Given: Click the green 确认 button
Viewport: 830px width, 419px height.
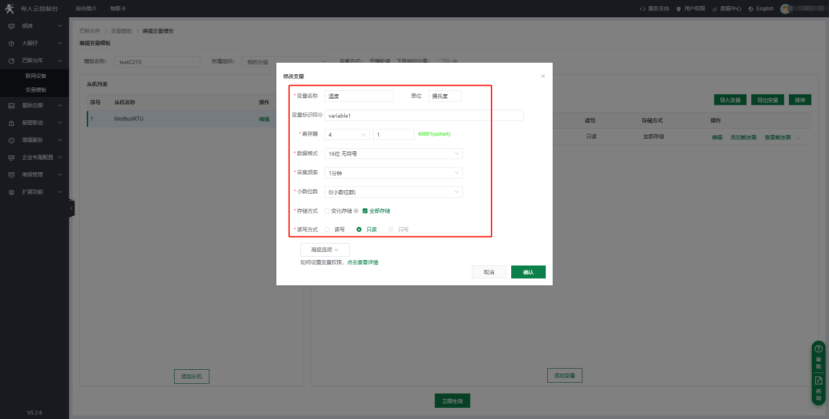Looking at the screenshot, I should [528, 271].
